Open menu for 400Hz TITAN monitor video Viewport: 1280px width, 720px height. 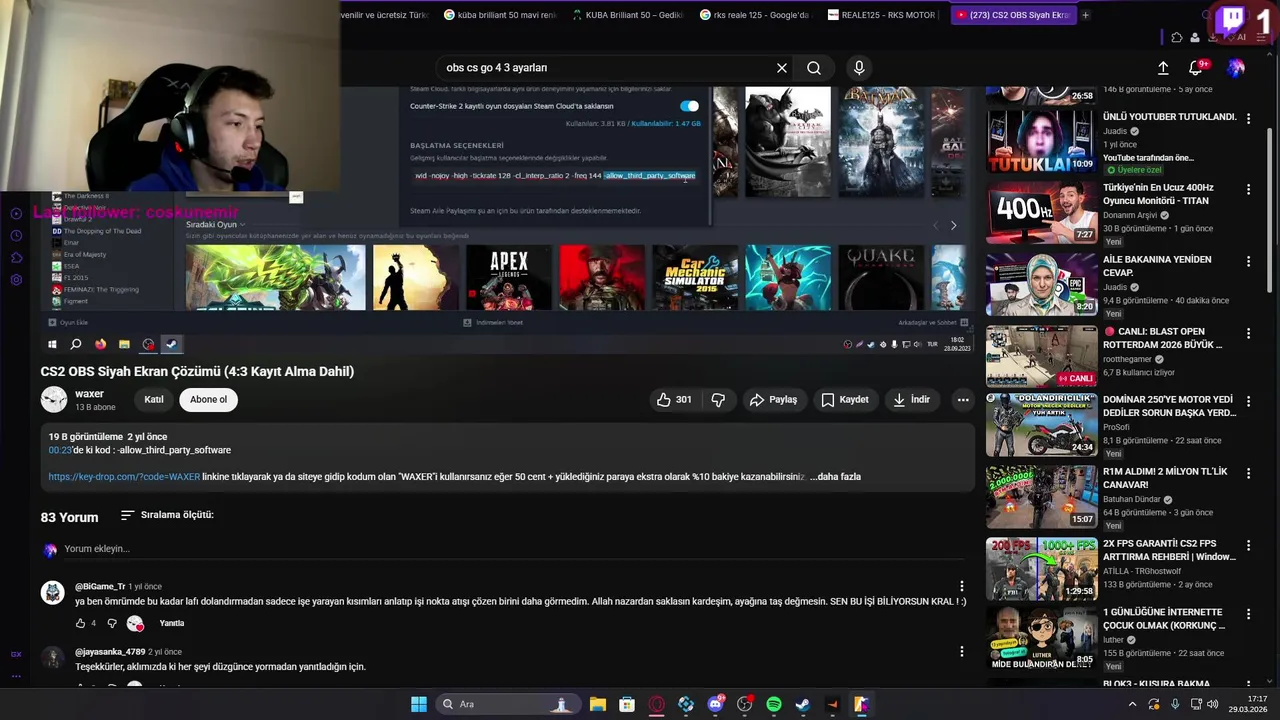pyautogui.click(x=1248, y=189)
